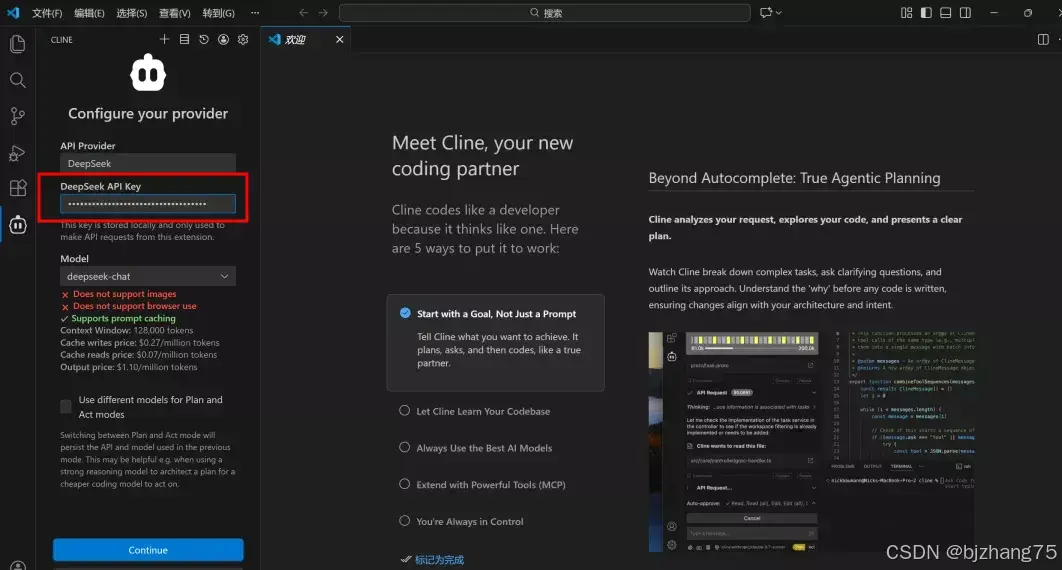Screen dimensions: 1062x570
Task: Open more editor actions at top right
Action: pos(1059,39)
